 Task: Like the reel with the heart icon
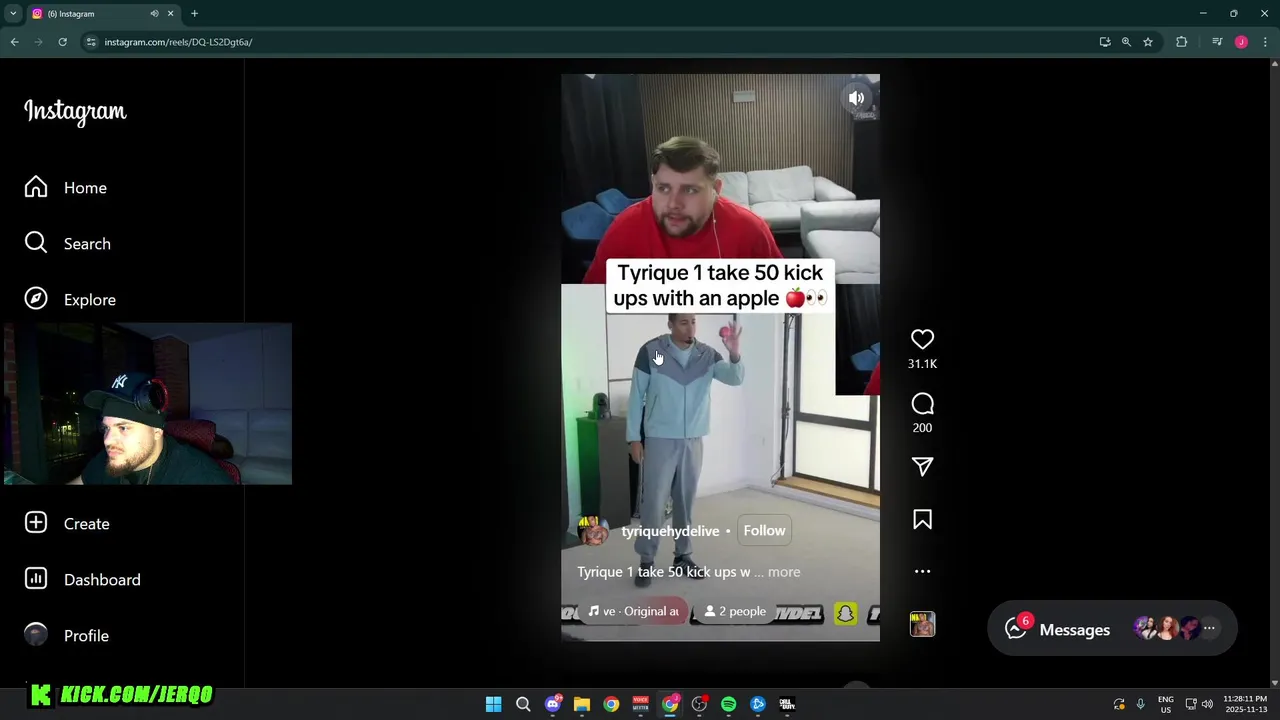click(x=922, y=340)
